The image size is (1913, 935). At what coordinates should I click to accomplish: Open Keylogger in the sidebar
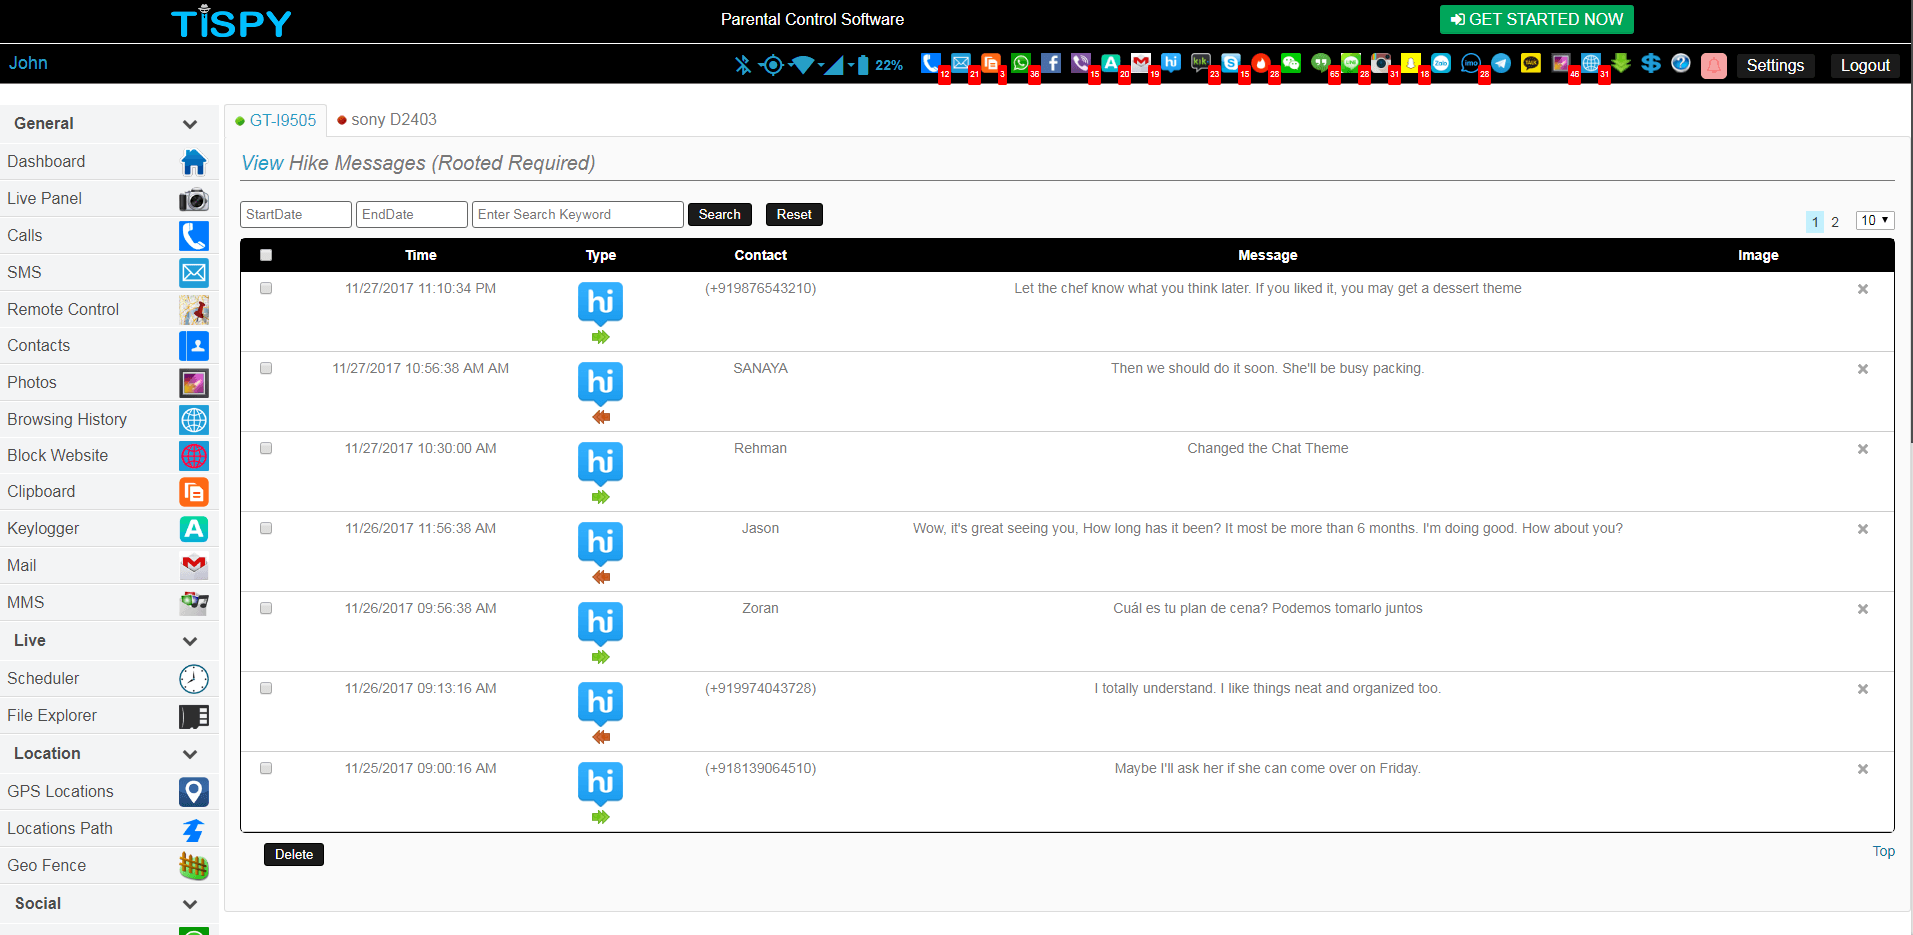(109, 529)
